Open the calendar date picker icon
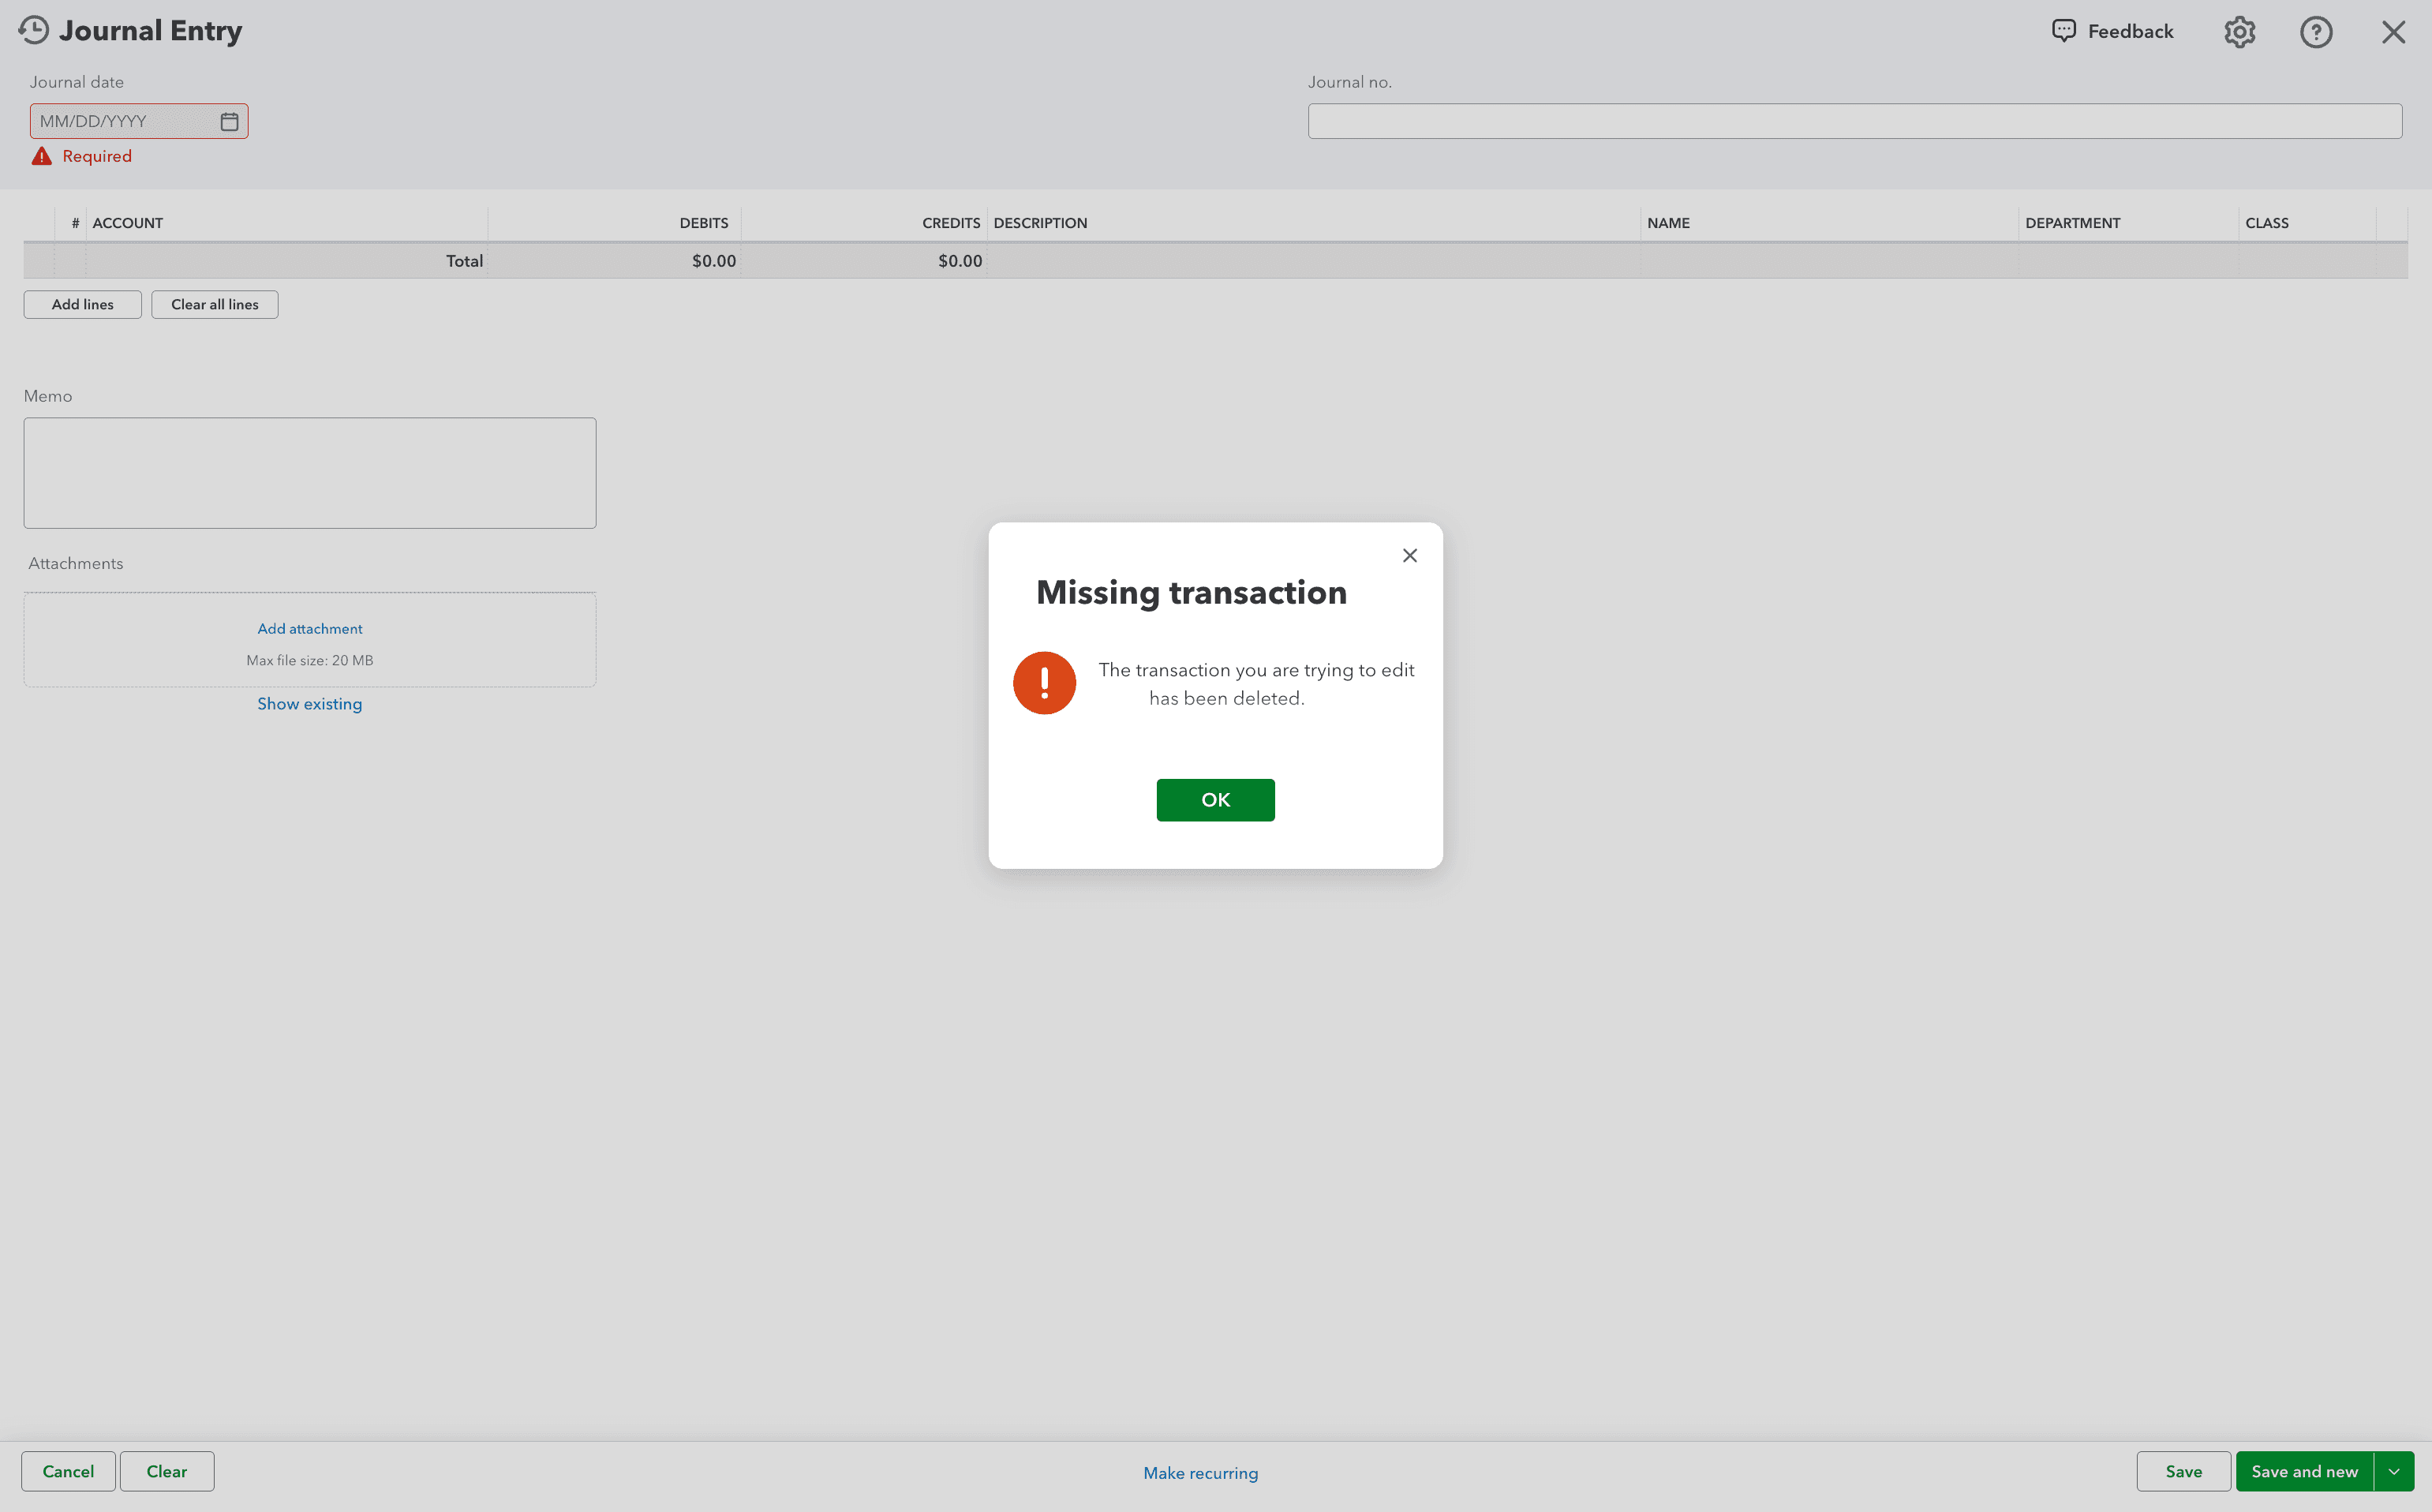 tap(229, 121)
